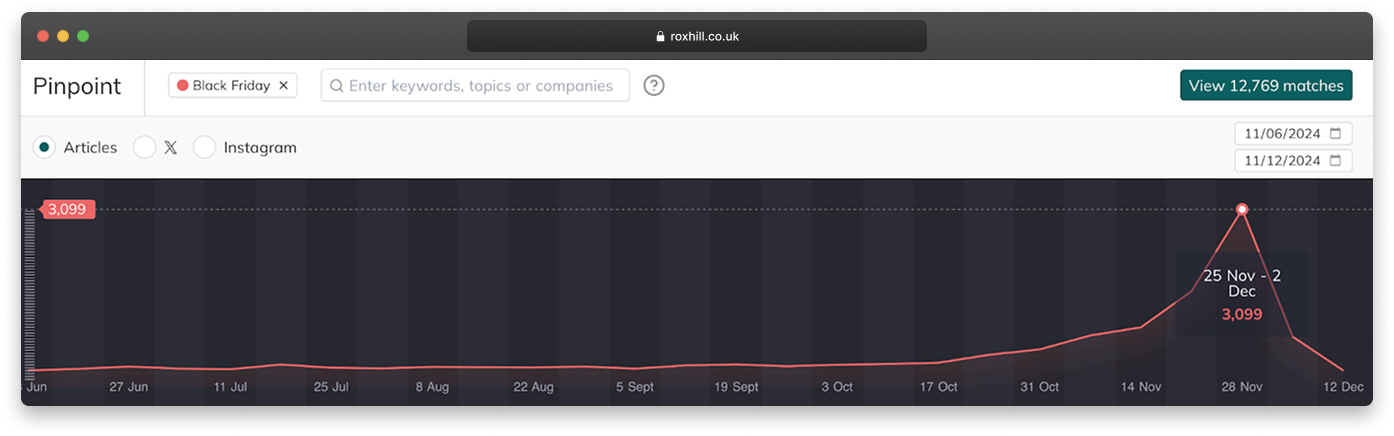Viewport: 1394px width, 436px height.
Task: Remove the Black Friday tag with its x
Action: click(283, 86)
